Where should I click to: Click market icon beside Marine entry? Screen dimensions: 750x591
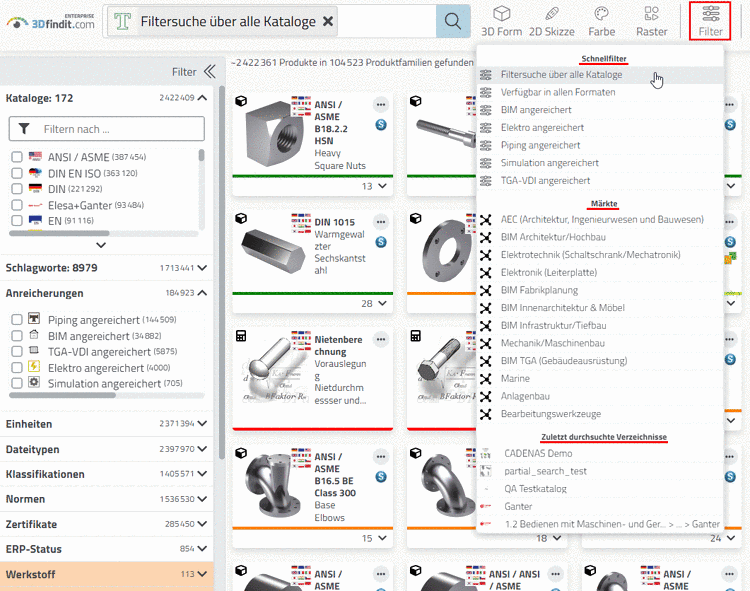[x=485, y=379]
